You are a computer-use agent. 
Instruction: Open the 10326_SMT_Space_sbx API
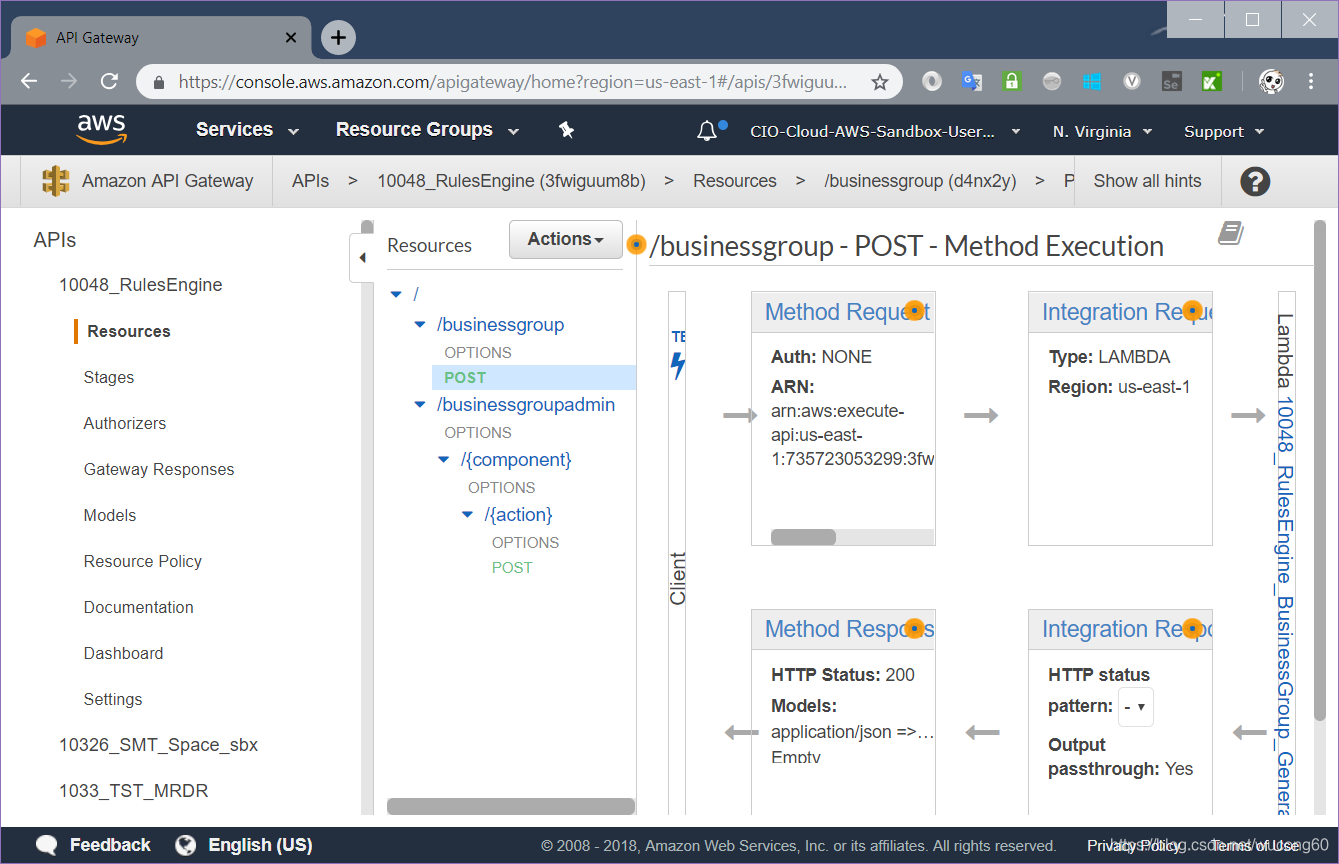tap(158, 745)
